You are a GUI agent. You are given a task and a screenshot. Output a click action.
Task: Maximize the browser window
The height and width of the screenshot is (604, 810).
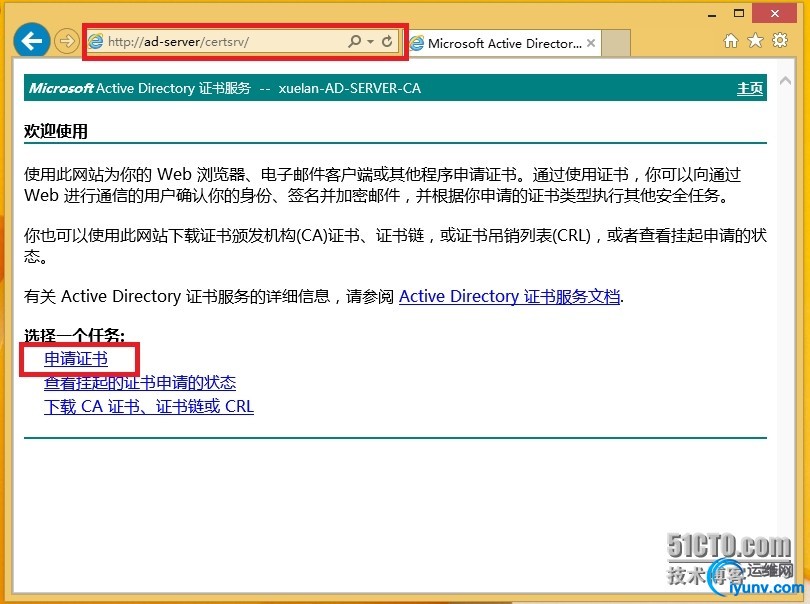[x=739, y=14]
